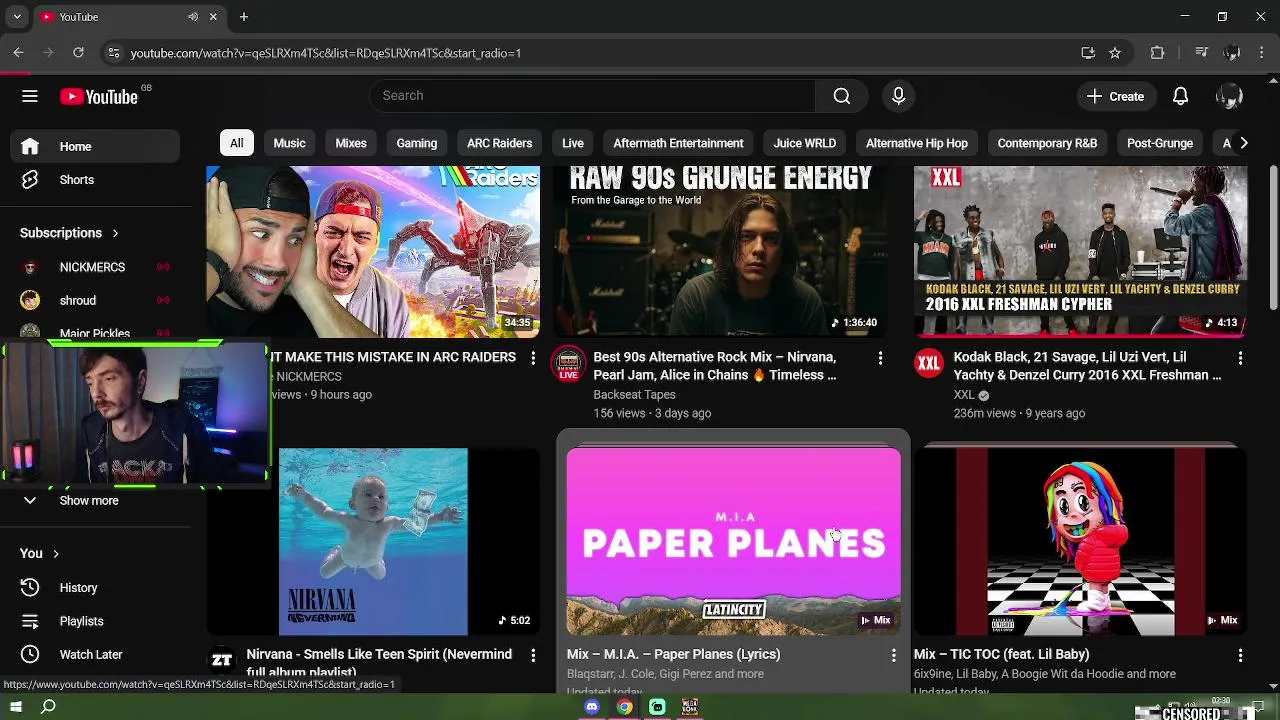1280x720 pixels.
Task: Click the search magnifier button
Action: [842, 96]
